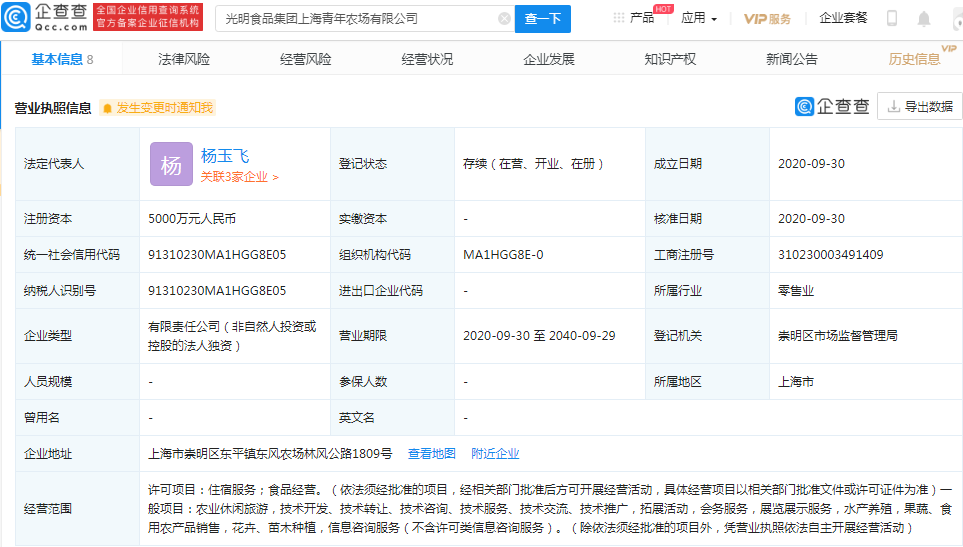Select 登记状态 value 存续（在营、开业、在册）

535,164
